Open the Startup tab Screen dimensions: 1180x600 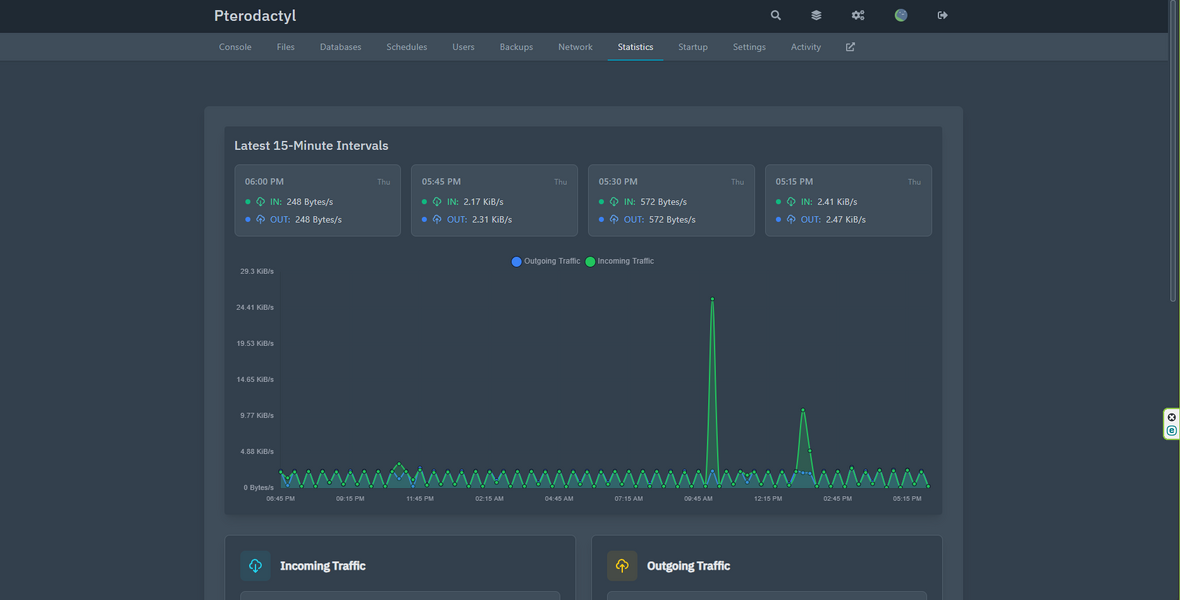point(692,47)
